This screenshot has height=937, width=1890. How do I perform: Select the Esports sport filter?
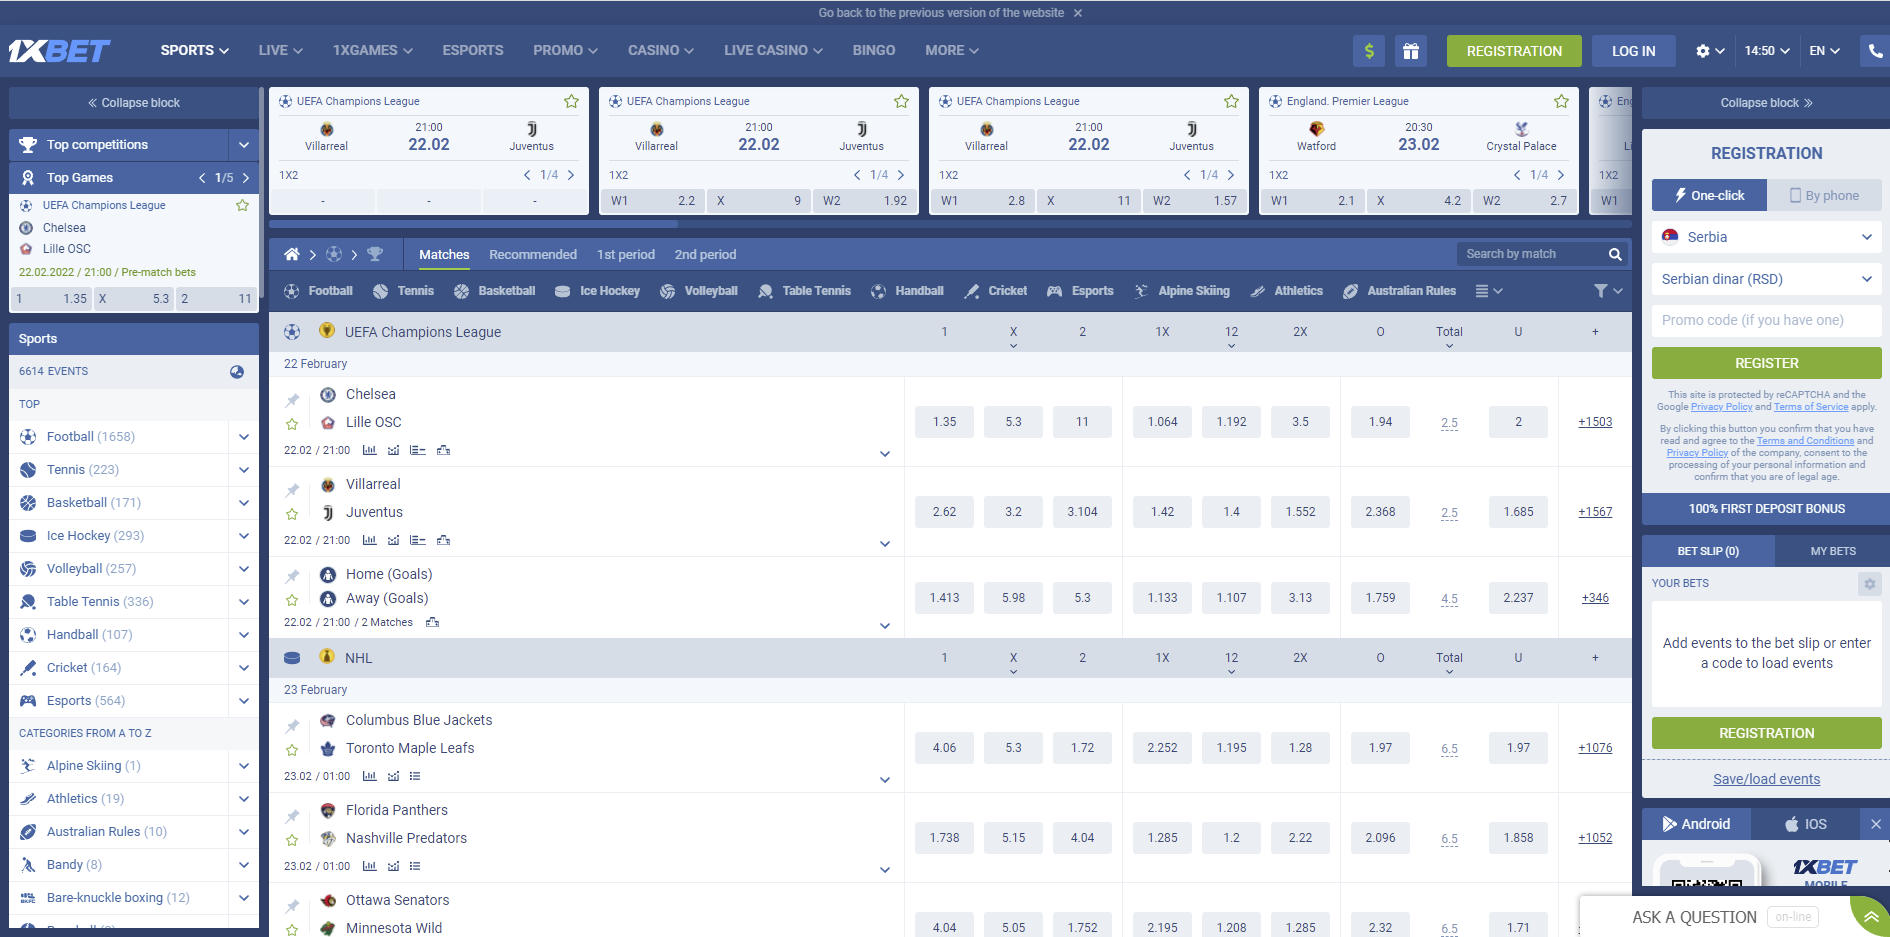(1080, 291)
